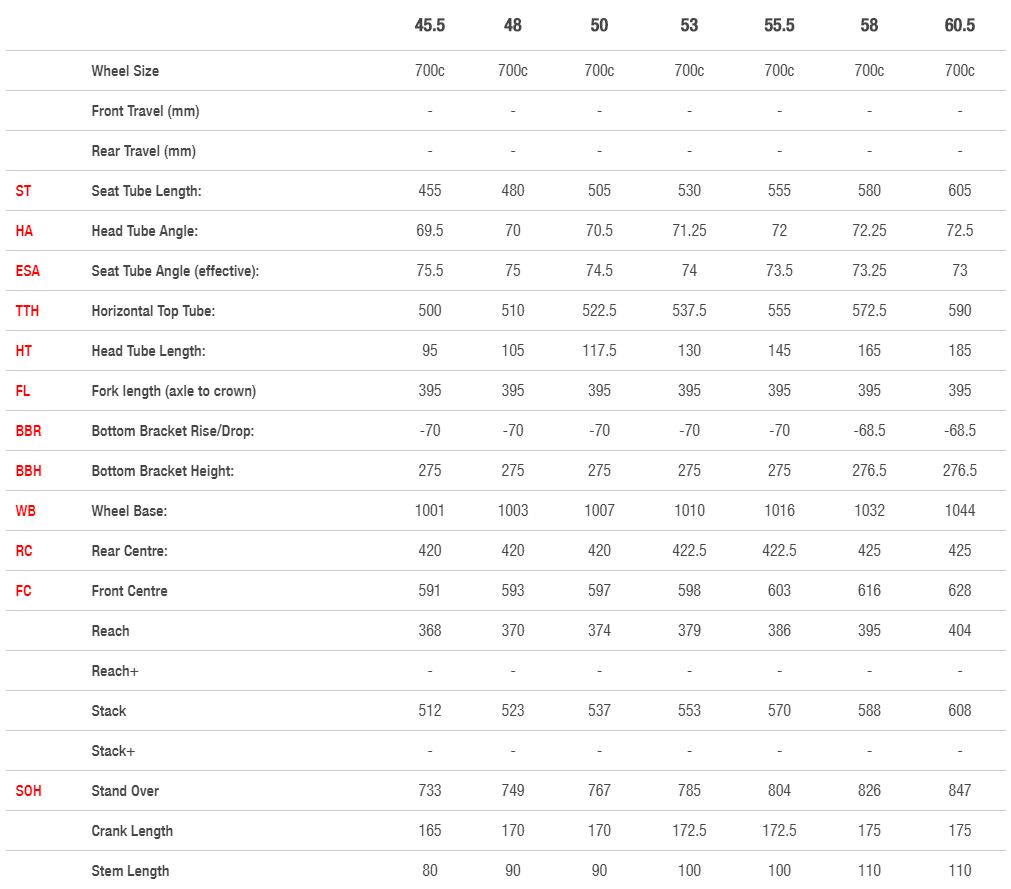The image size is (1011, 889).
Task: Select the Bottom Bracket Height row label
Action: pos(163,471)
